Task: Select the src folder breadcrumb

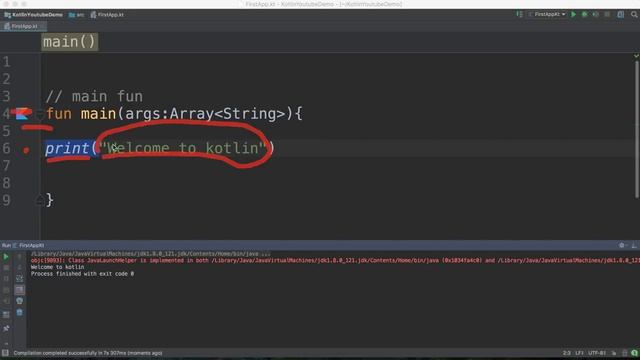Action: [x=76, y=15]
